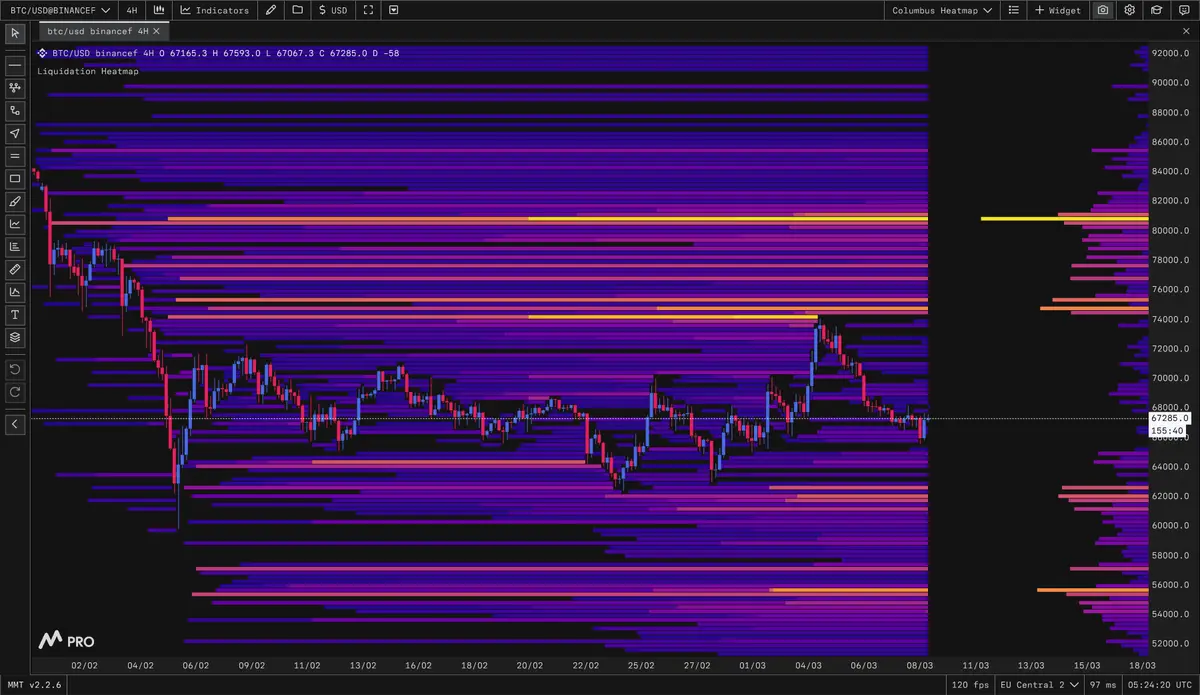This screenshot has height=695, width=1200.
Task: Open the drawing layers manager
Action: (x=15, y=337)
